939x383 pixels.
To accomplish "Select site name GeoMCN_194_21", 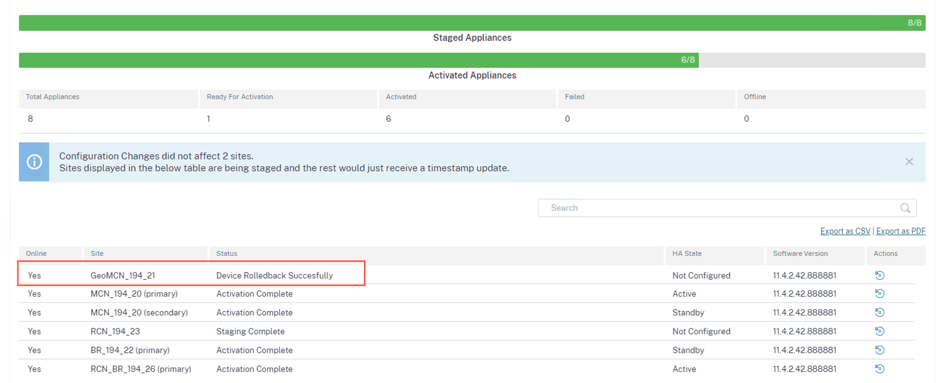I will [122, 276].
